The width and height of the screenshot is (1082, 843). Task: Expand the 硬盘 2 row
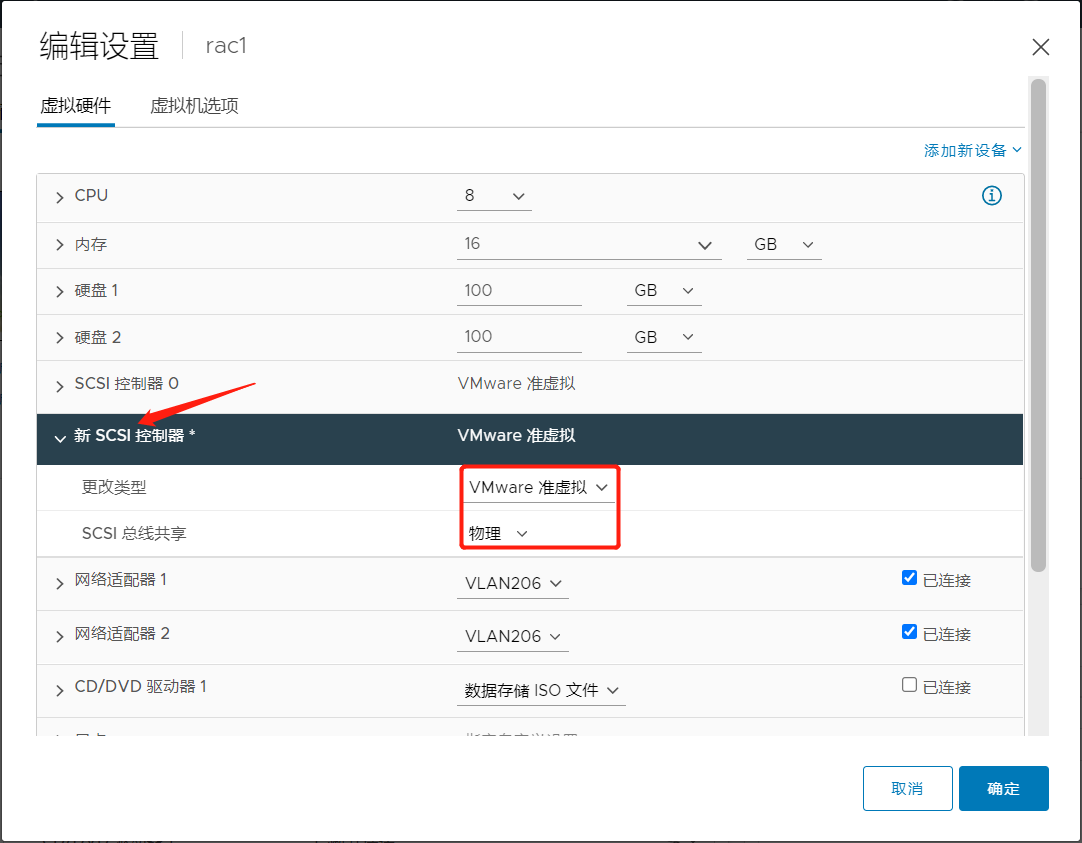point(60,338)
